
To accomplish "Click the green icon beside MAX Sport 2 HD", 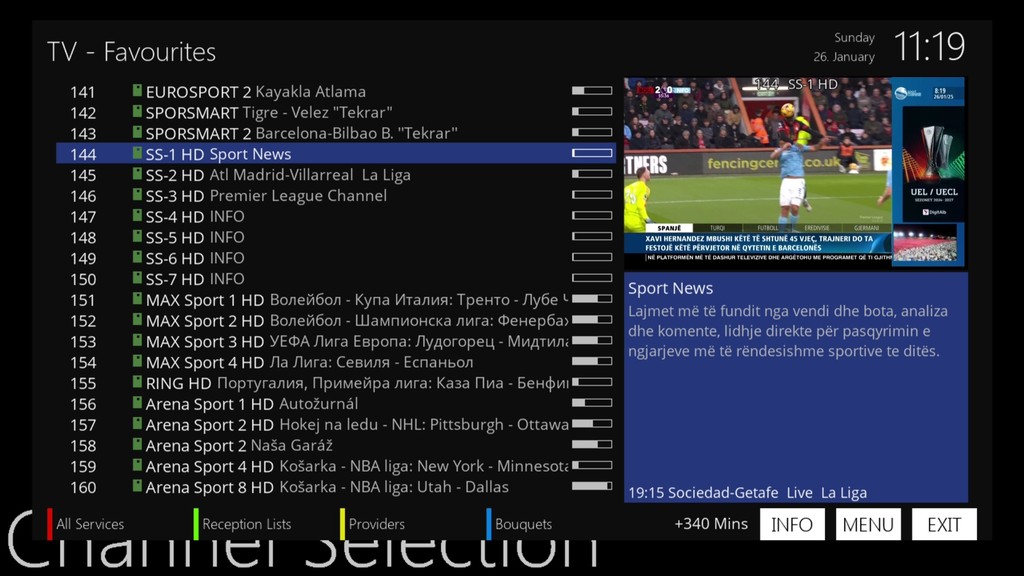I will pos(137,320).
